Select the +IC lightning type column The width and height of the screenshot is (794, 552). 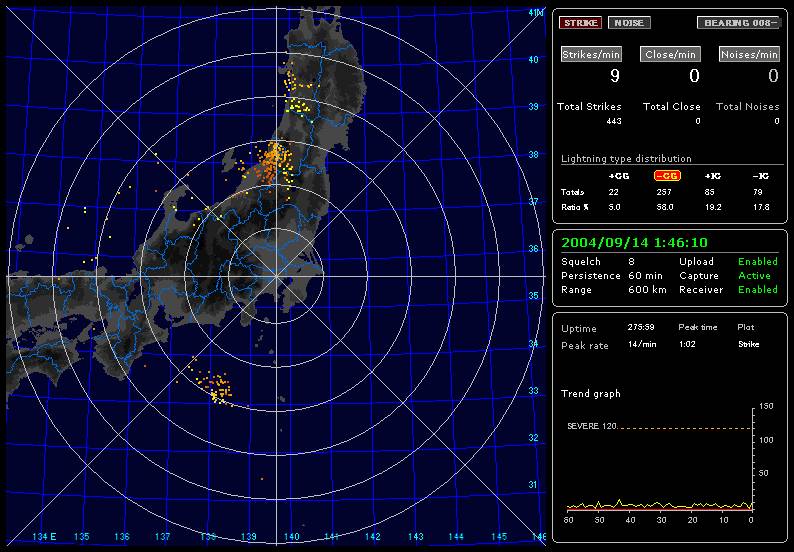713,175
